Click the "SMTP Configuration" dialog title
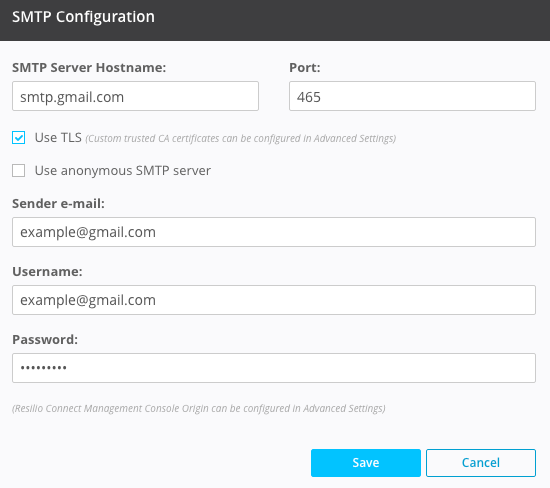The image size is (550, 488). [83, 17]
